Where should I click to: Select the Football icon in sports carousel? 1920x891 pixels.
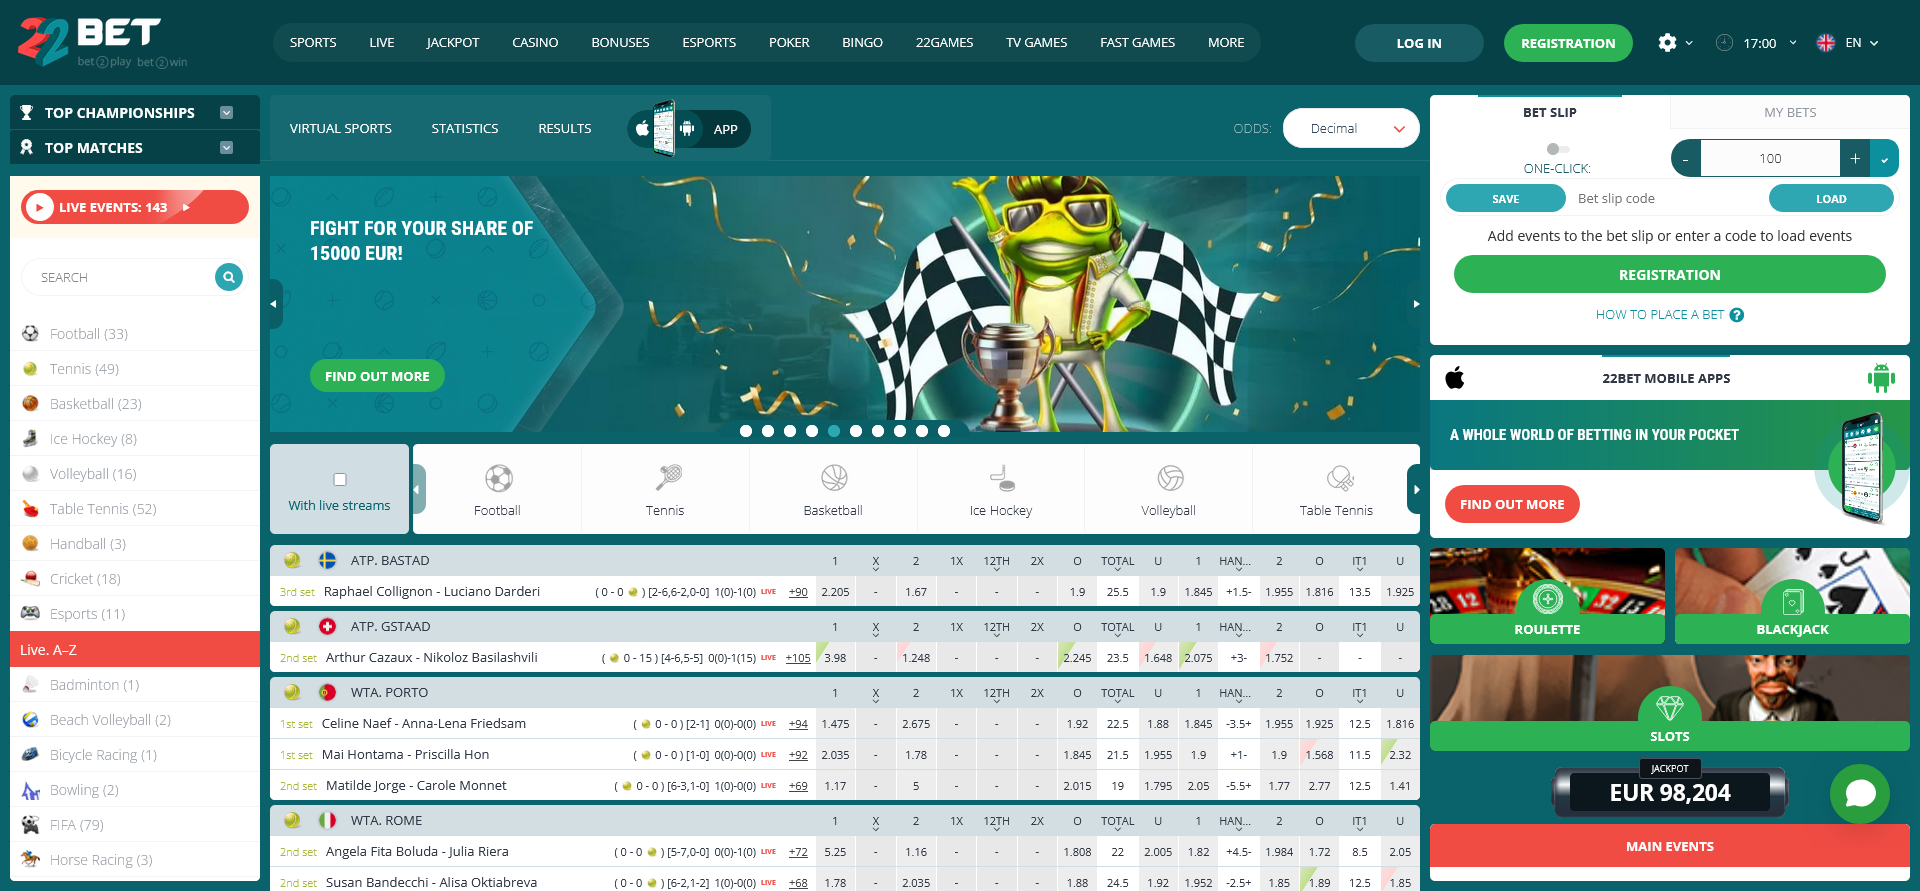(498, 478)
